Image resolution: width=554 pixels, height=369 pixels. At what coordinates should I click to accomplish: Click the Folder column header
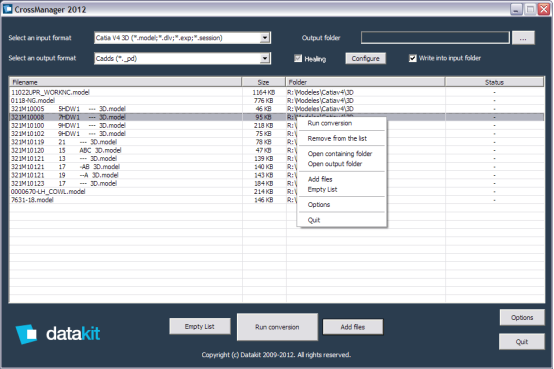pos(365,82)
